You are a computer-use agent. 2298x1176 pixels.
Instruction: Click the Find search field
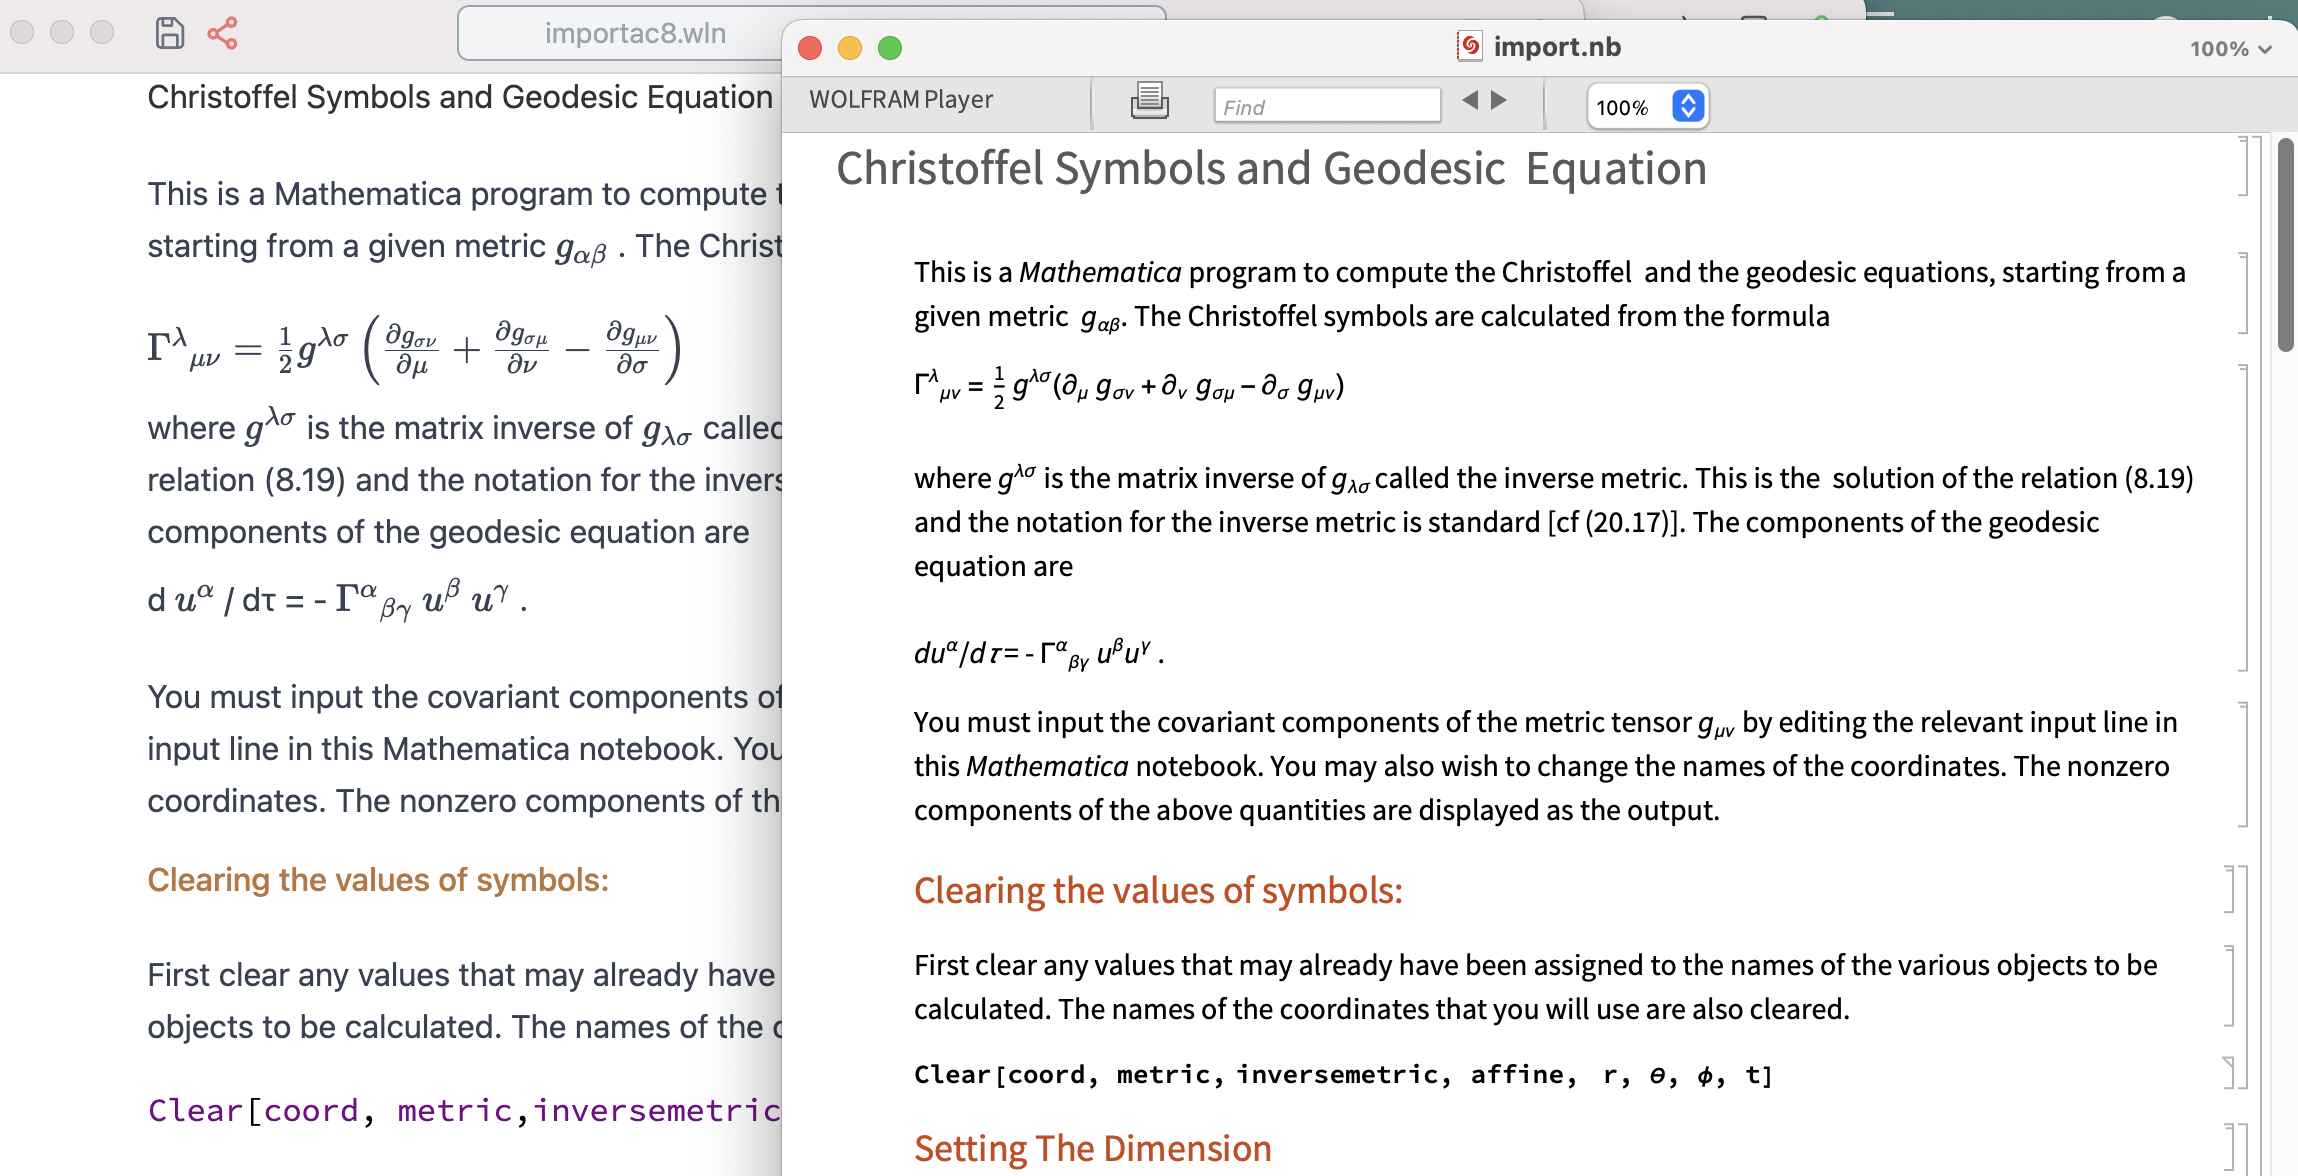(x=1326, y=106)
